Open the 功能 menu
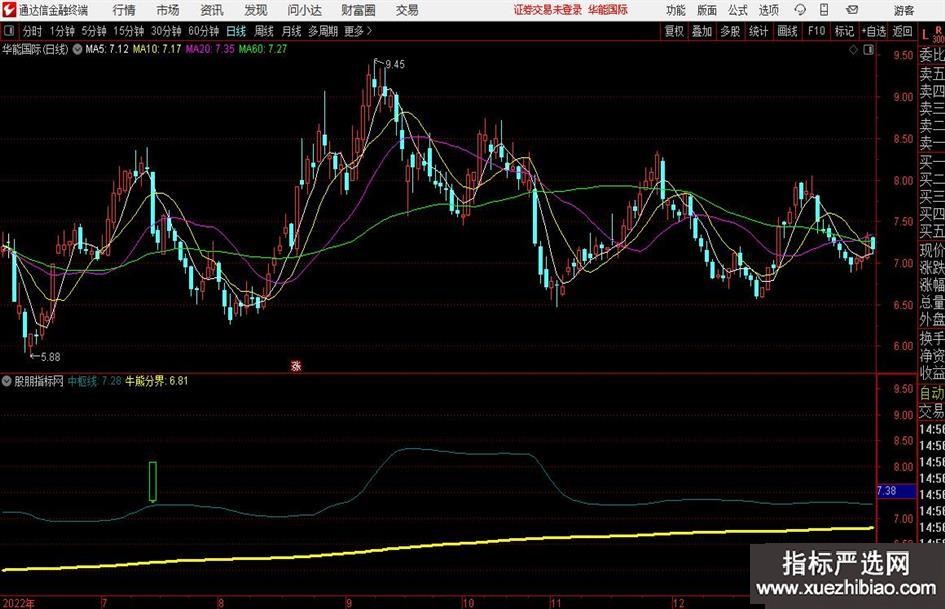945x609 pixels. point(676,10)
